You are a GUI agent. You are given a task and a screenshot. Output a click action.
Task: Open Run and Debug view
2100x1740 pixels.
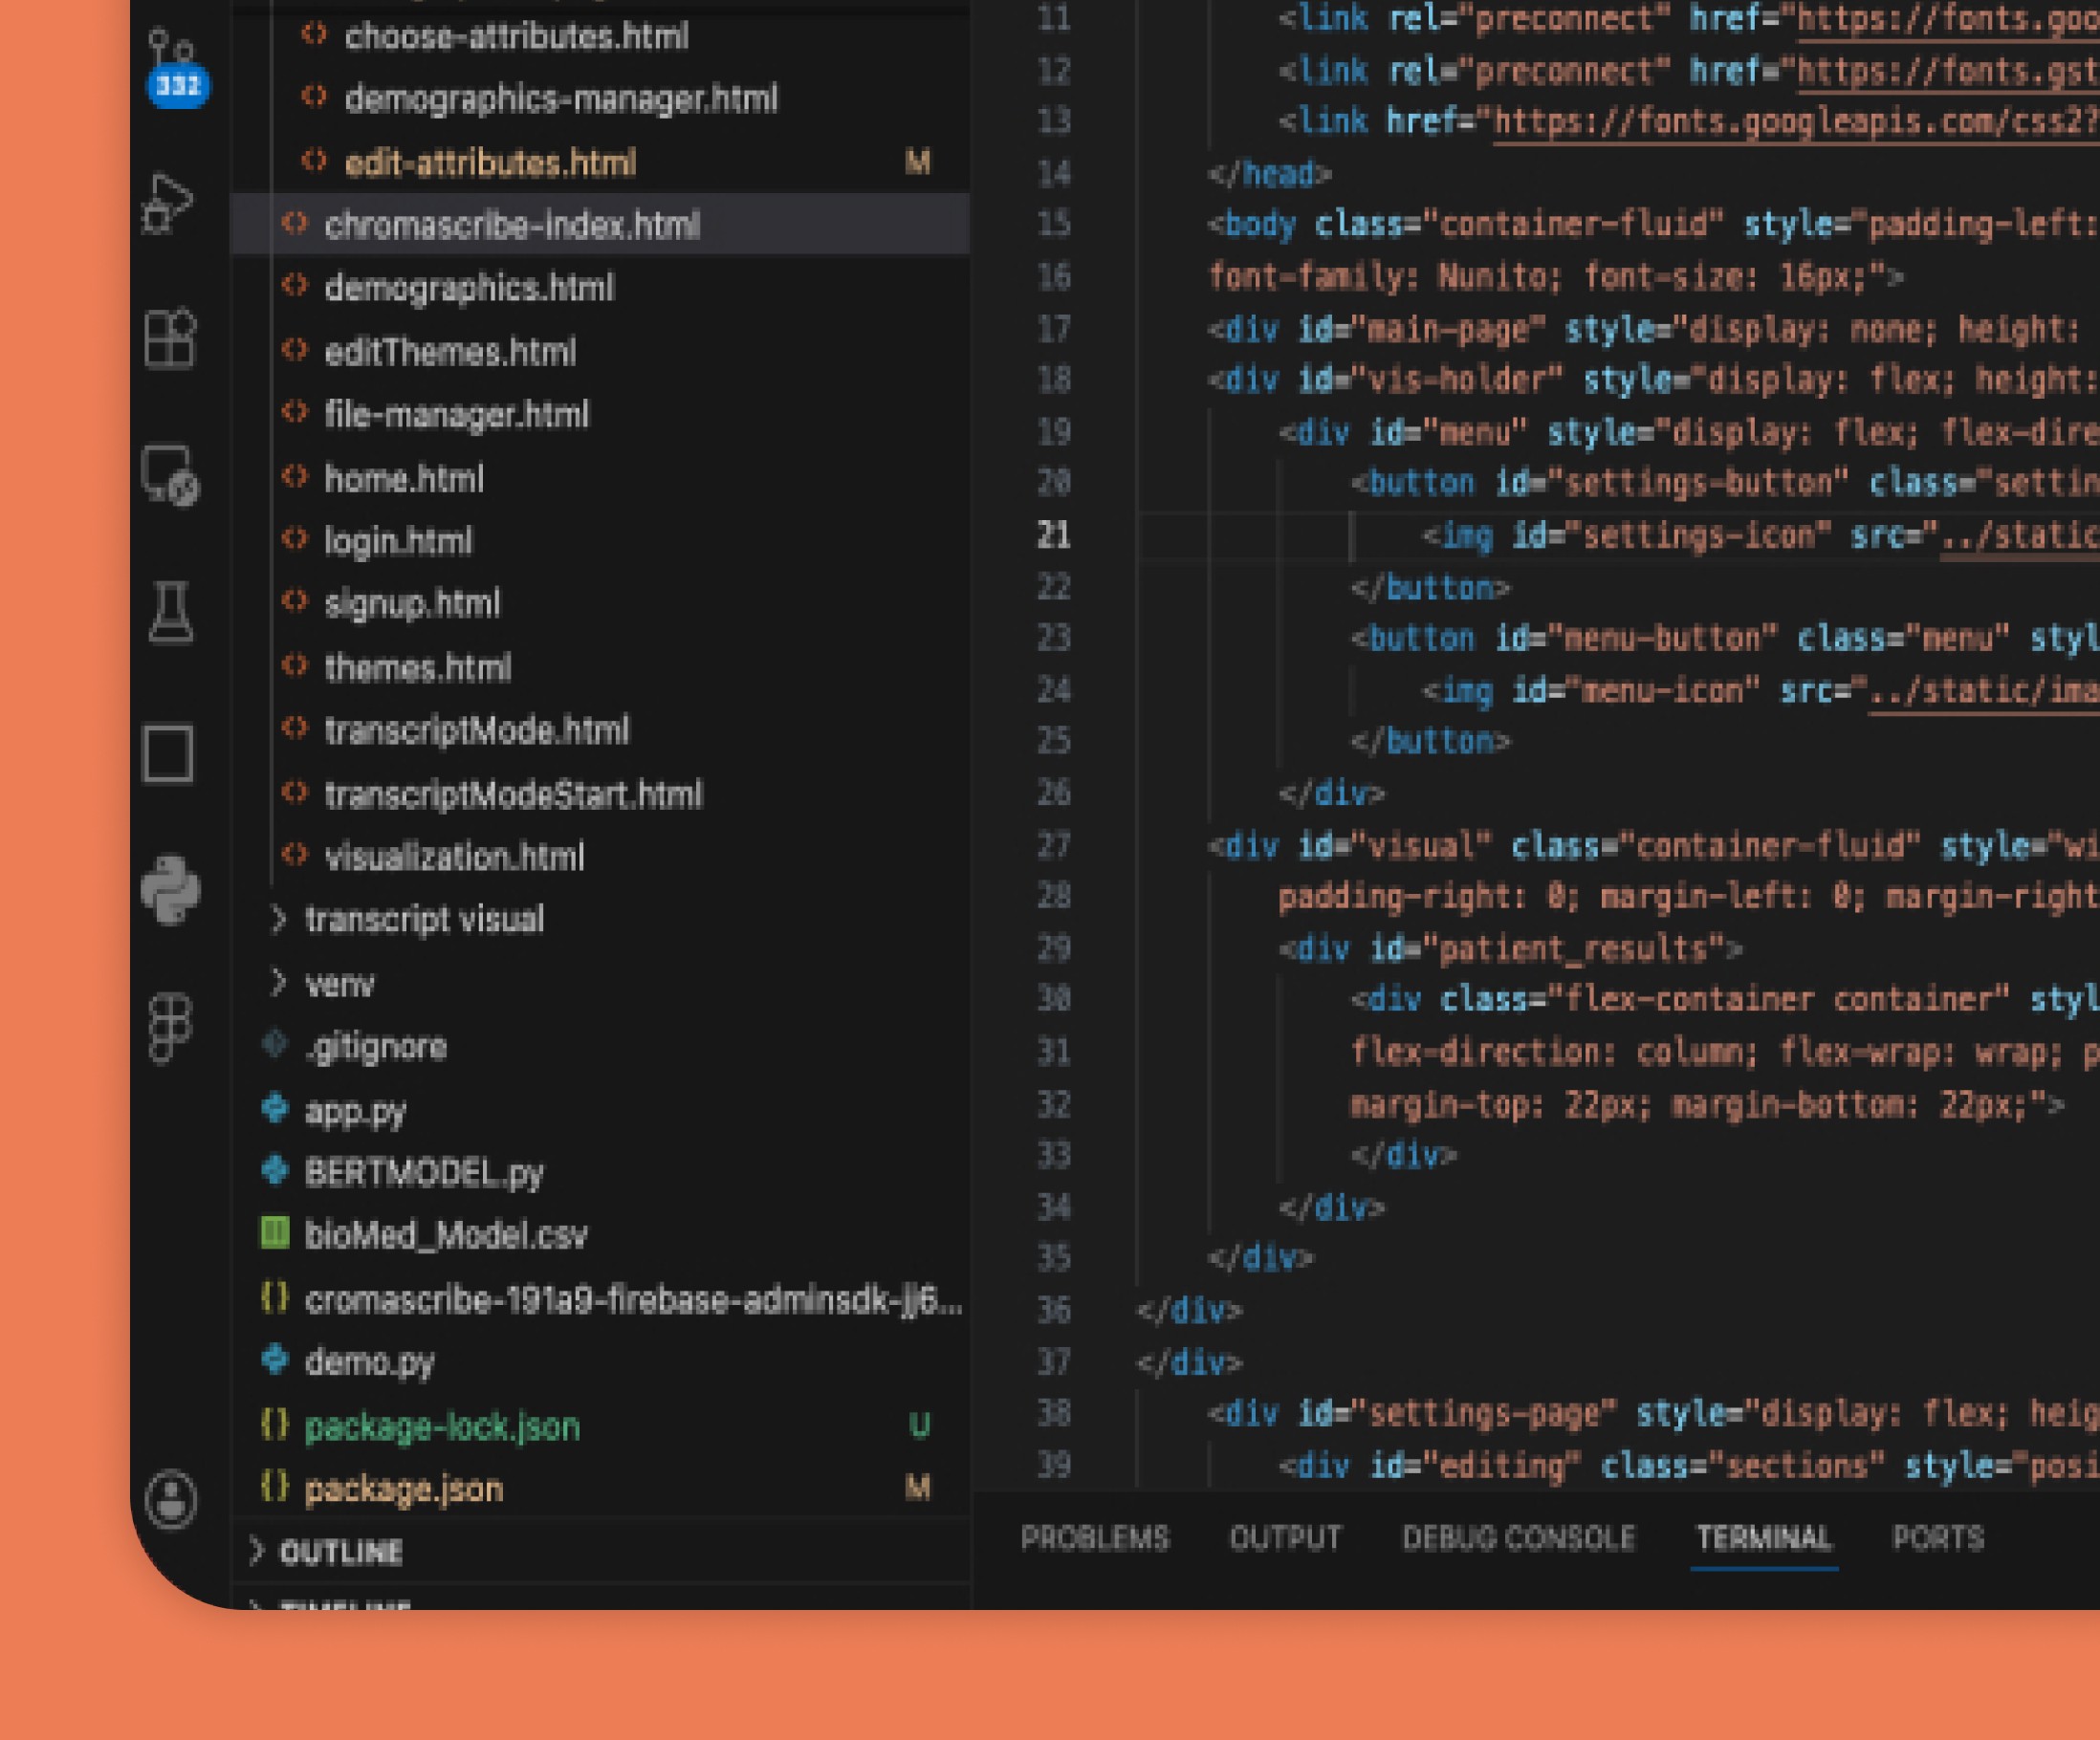click(168, 204)
